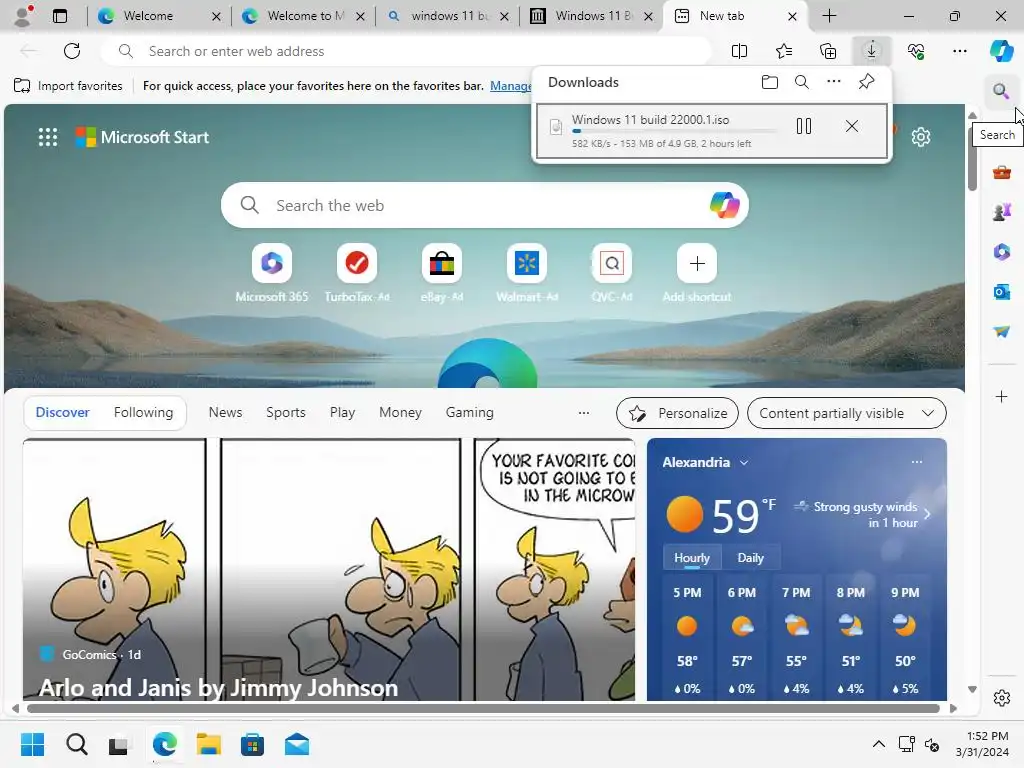Click the sidebar Search icon

click(1001, 91)
